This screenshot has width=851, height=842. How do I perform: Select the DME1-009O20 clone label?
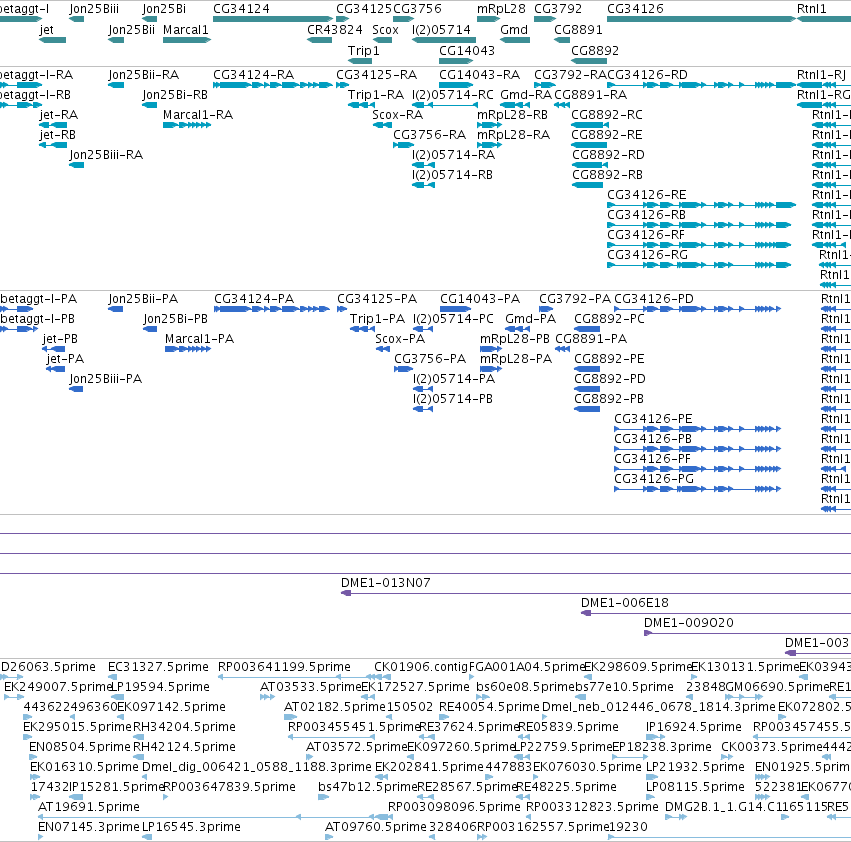coord(689,623)
